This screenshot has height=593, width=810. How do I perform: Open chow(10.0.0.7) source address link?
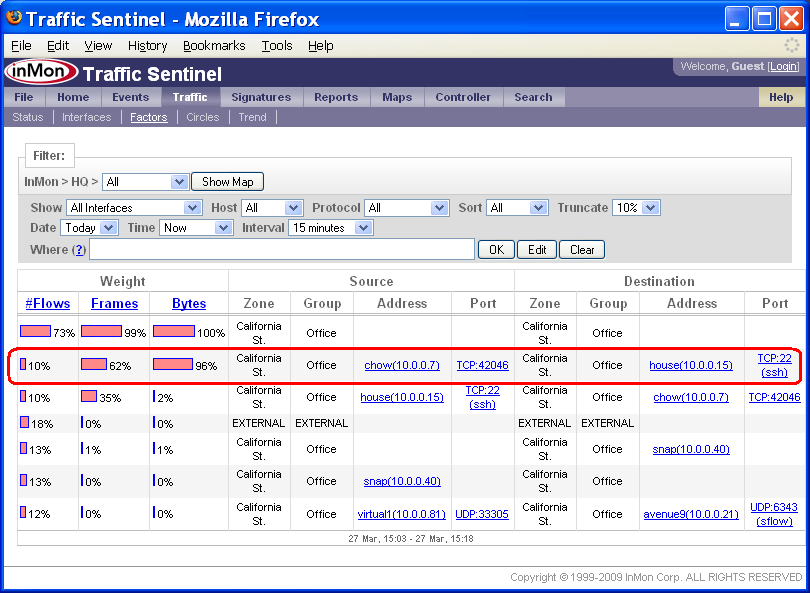(402, 365)
